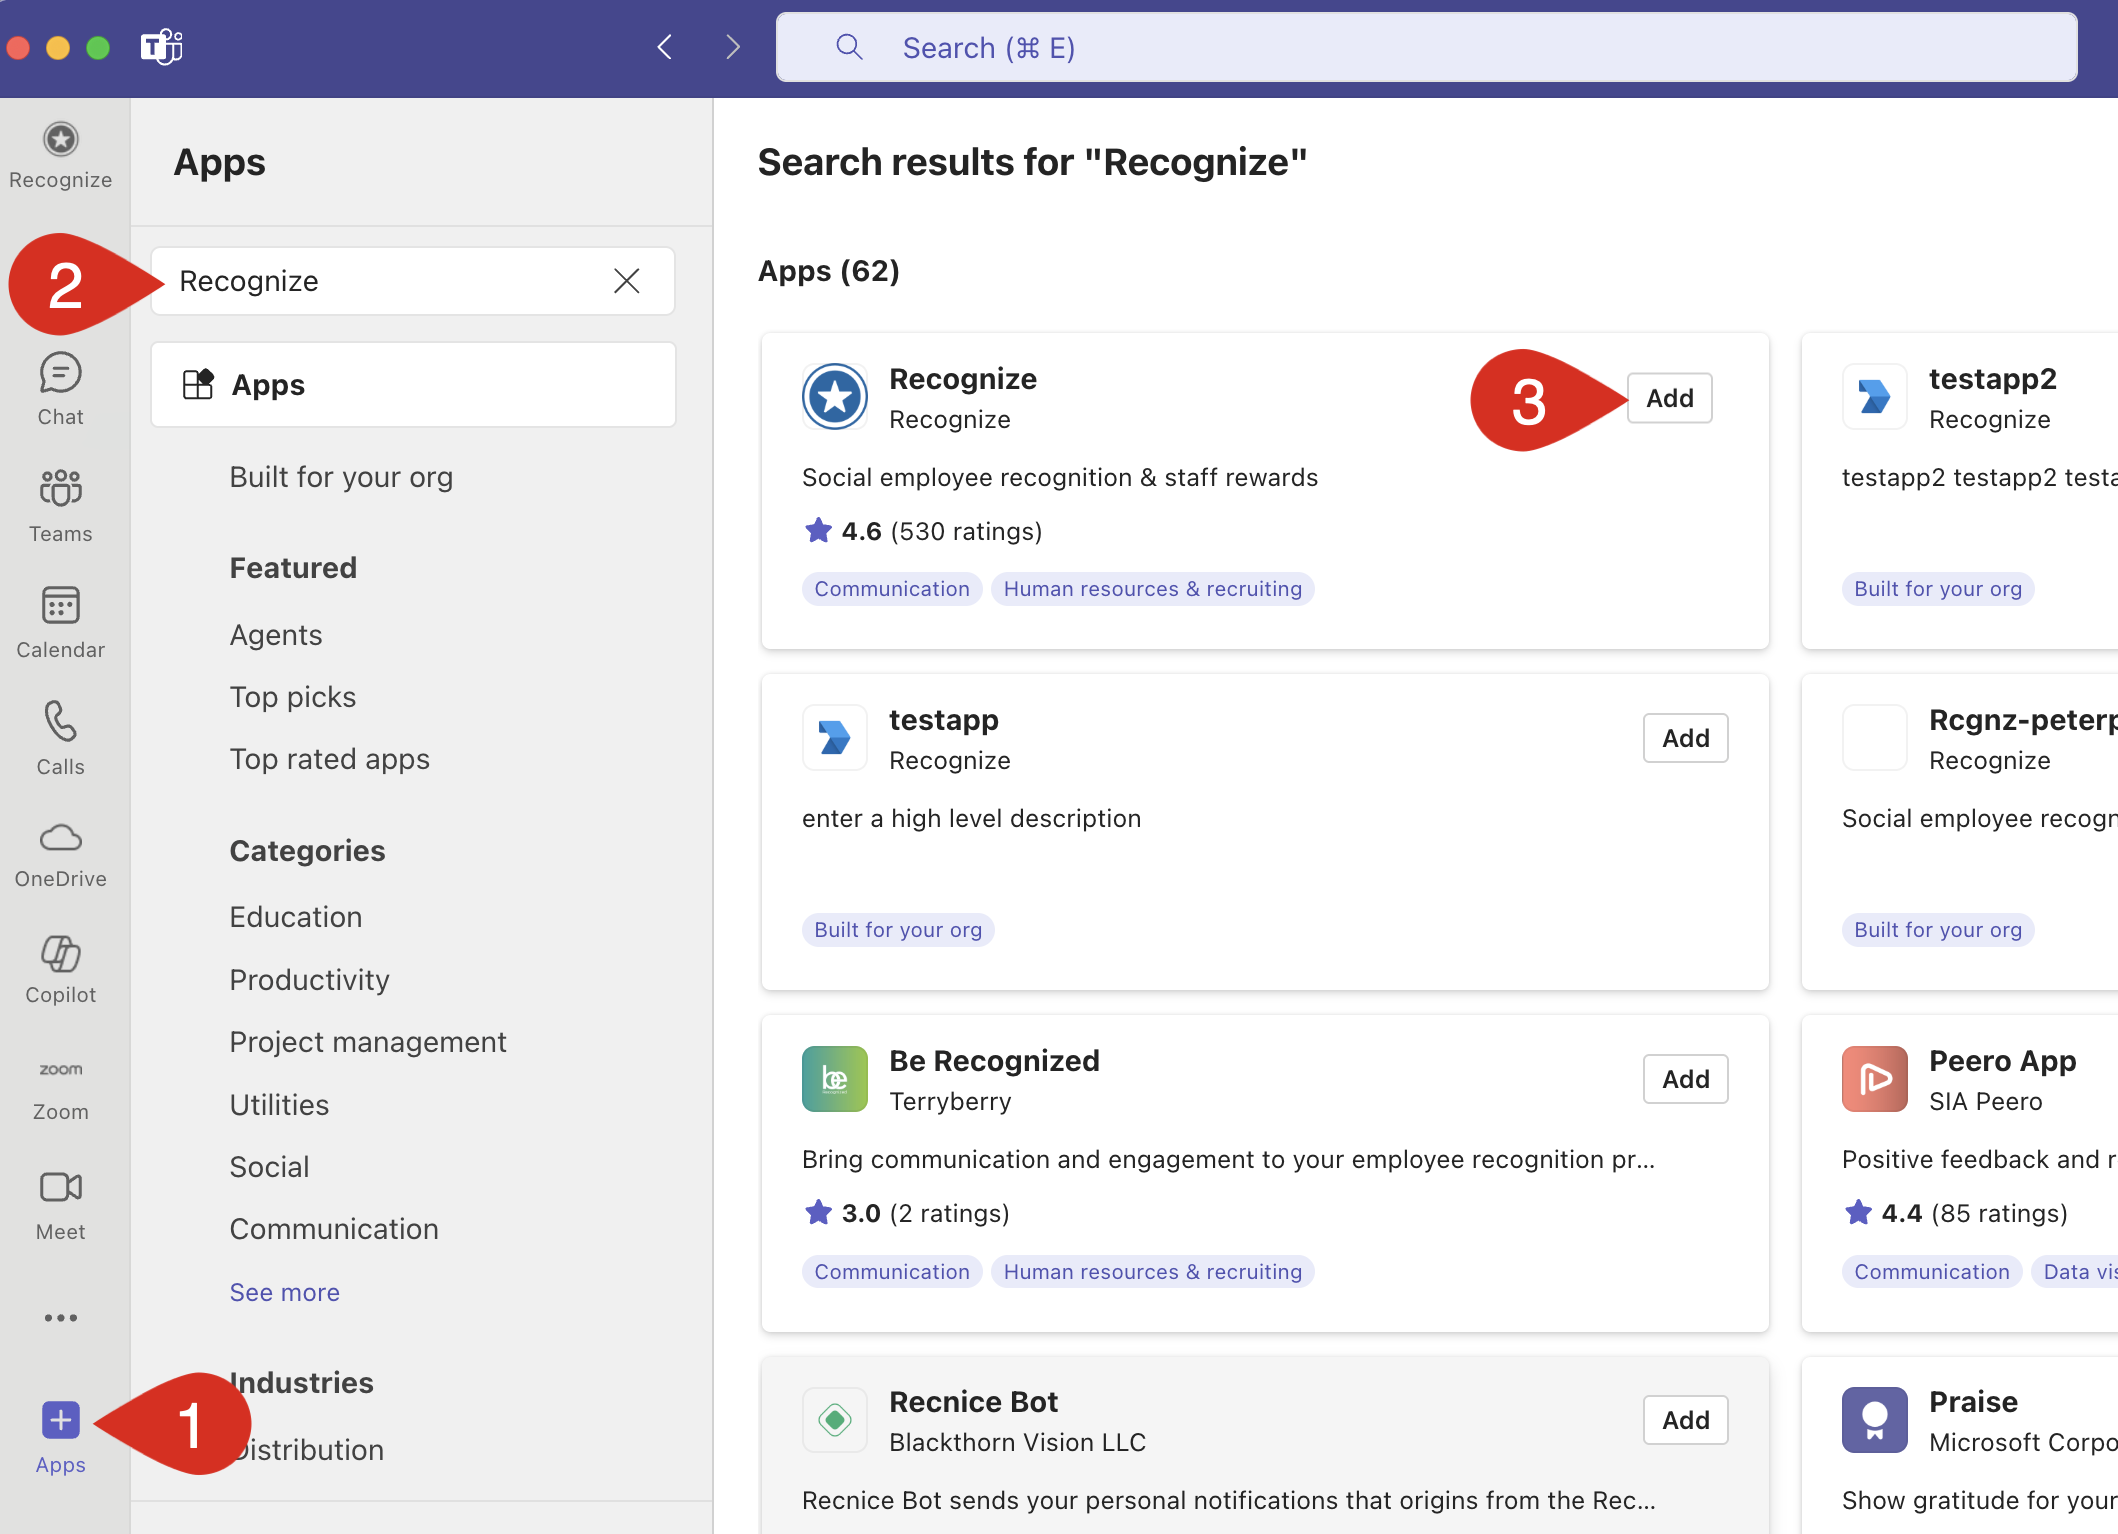Open the Recnice Bot app card
This screenshot has height=1534, width=2118.
point(1264,1445)
